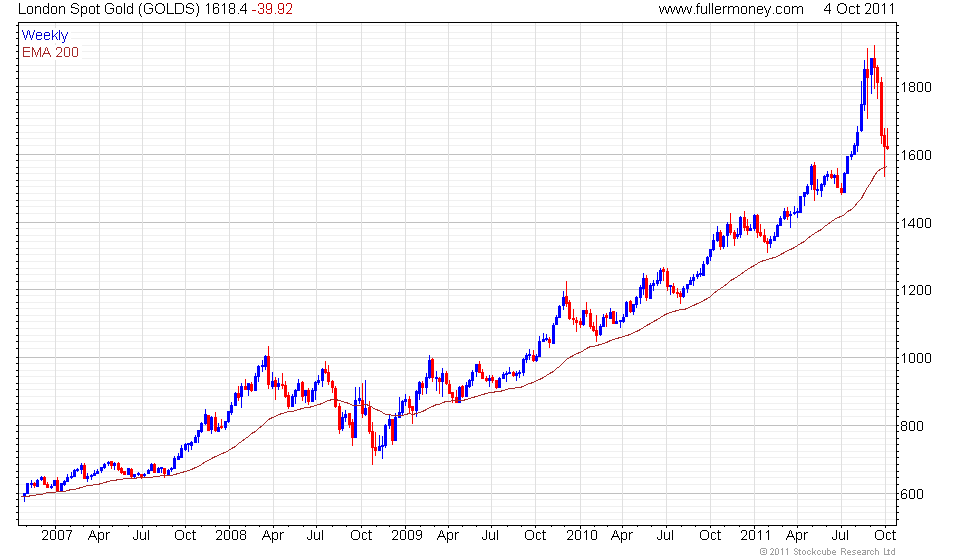Click the 'Apr' label after 2008
This screenshot has width=980, height=560.
[273, 536]
